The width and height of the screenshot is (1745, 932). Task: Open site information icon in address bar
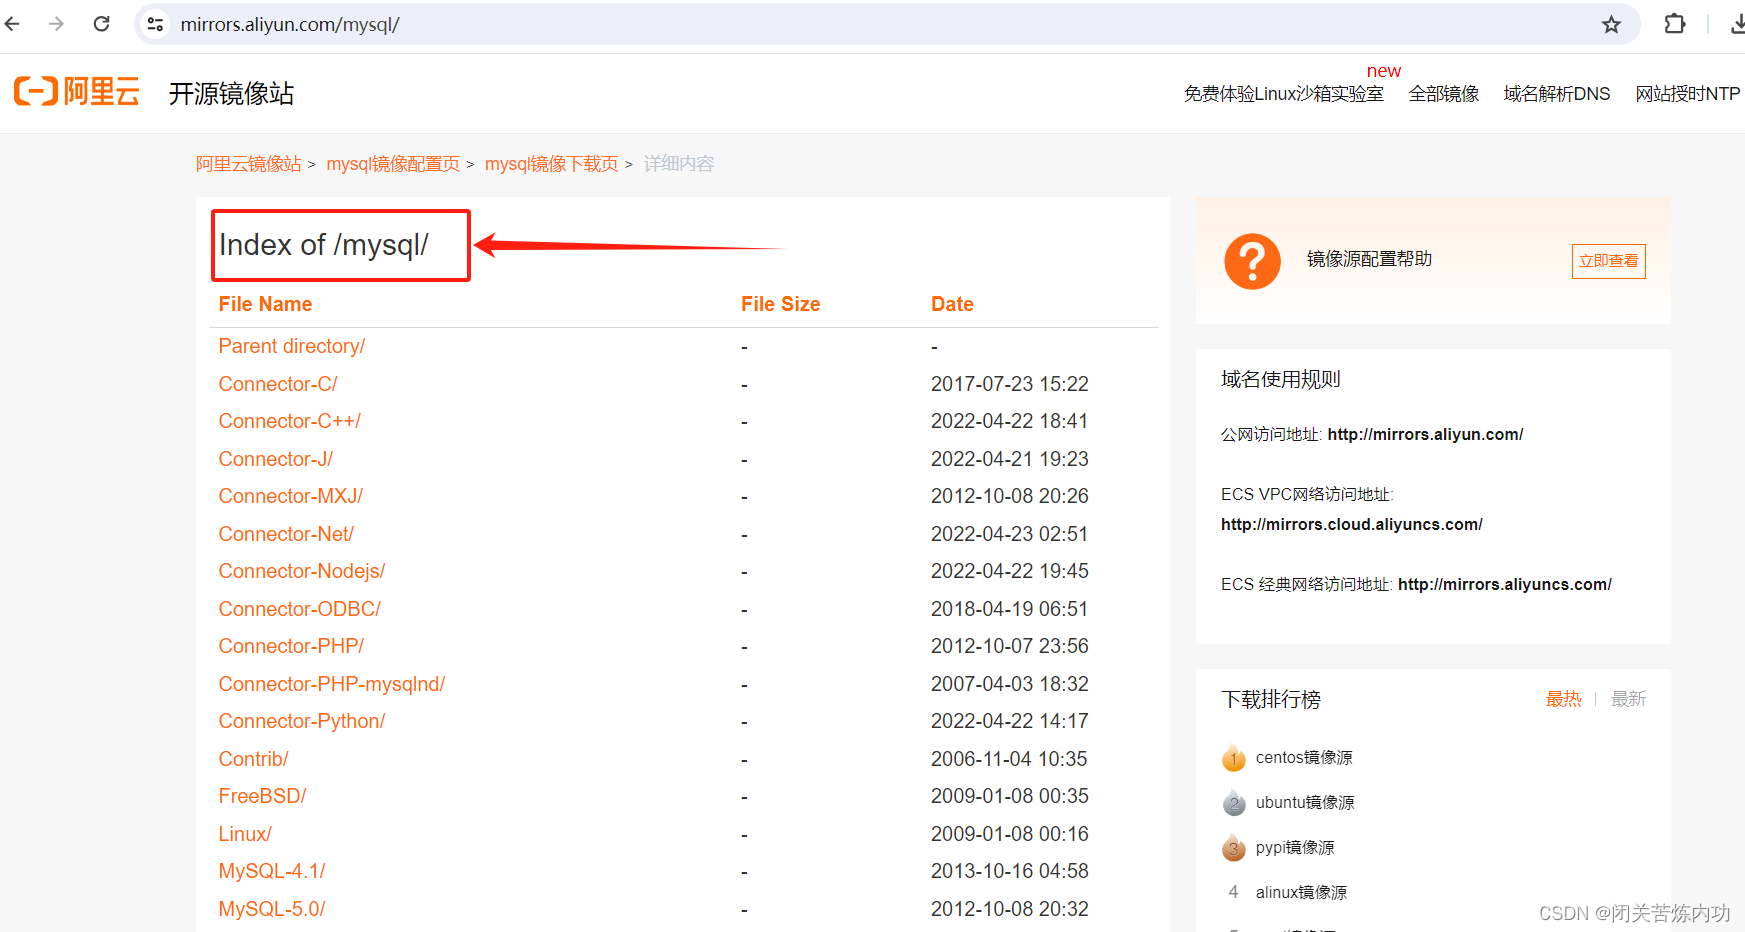[155, 24]
